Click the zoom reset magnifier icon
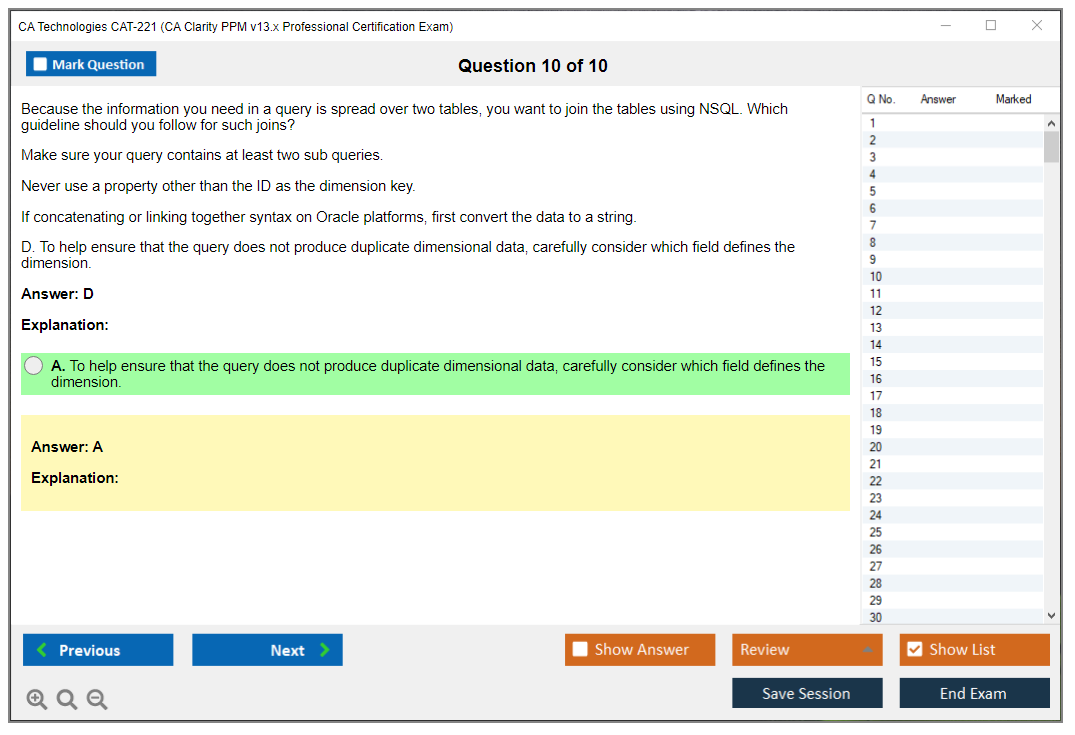This screenshot has height=735, width=1075. click(67, 700)
